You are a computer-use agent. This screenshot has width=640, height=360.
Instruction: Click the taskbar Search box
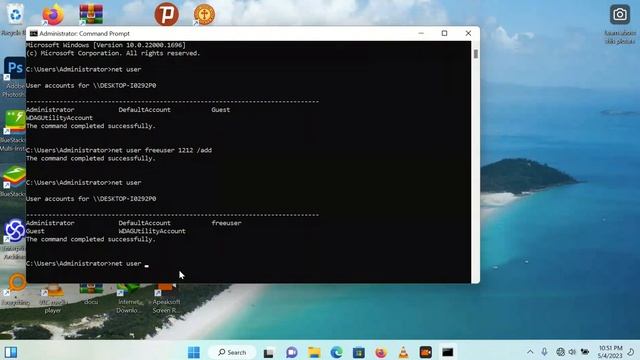(232, 352)
